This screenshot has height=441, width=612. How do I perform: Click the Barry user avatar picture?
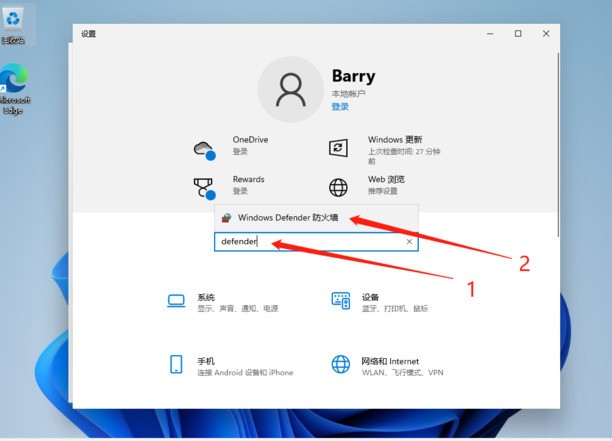point(291,89)
